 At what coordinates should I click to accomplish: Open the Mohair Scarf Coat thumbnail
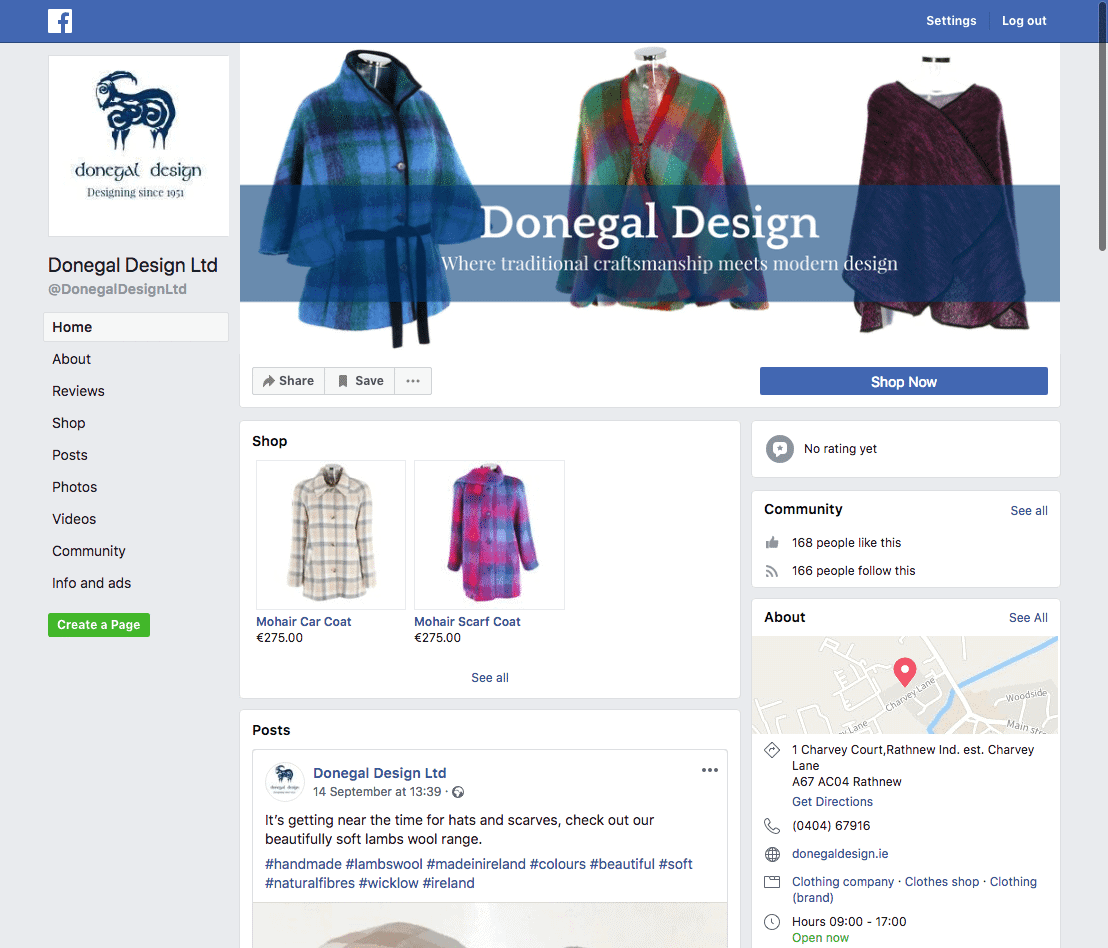coord(489,535)
